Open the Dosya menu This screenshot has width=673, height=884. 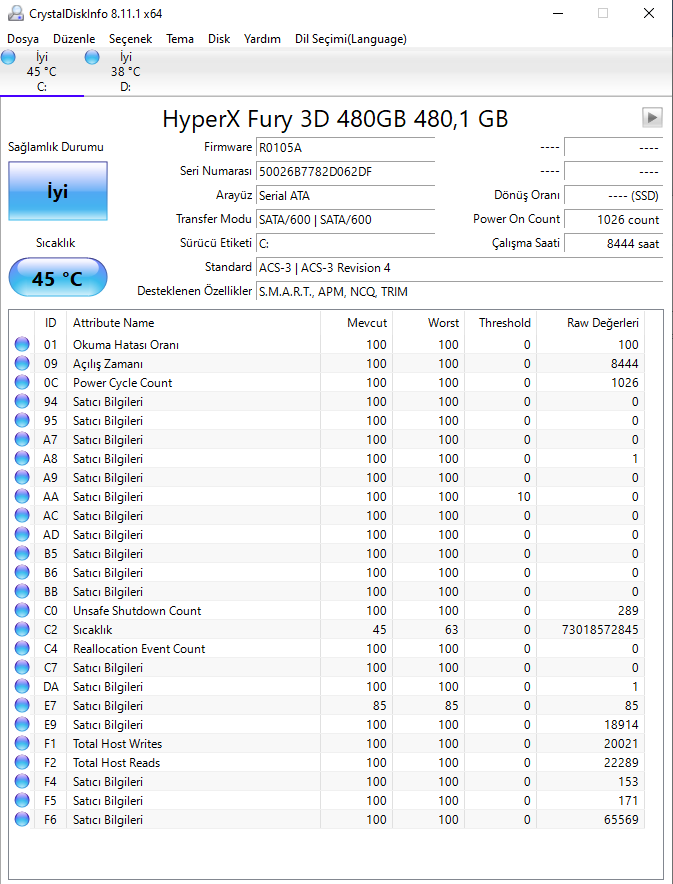coord(23,39)
